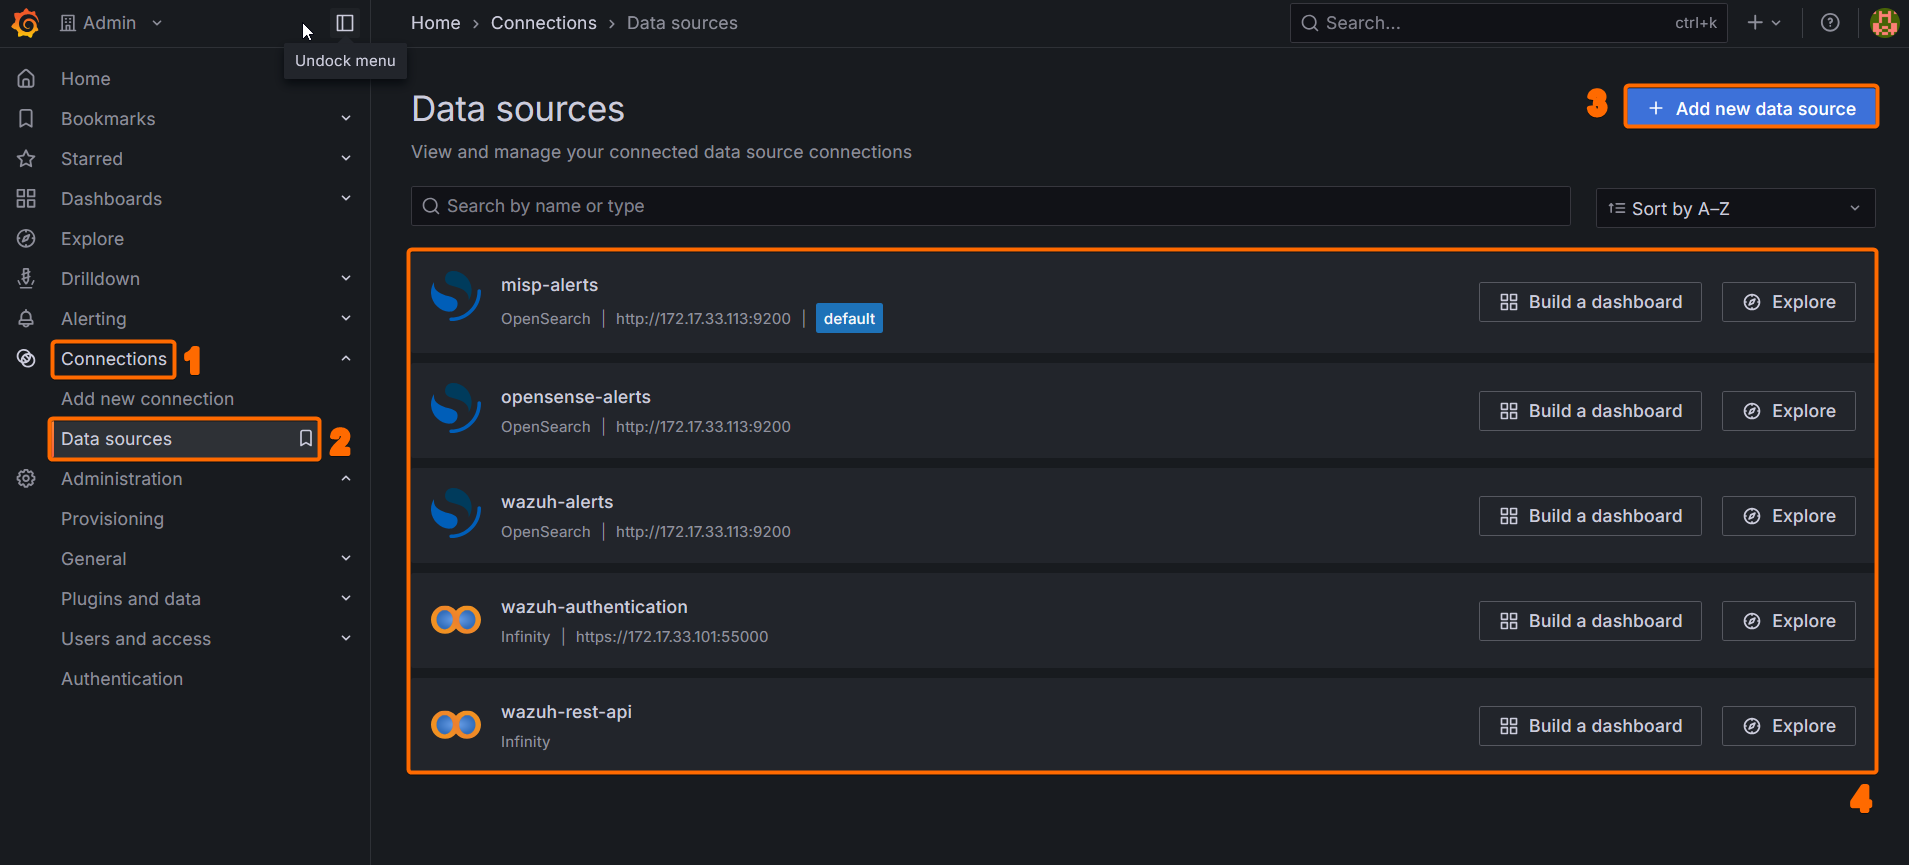Click the OpenSearch logo for wazuh-alerts
1909x865 pixels.
point(456,513)
